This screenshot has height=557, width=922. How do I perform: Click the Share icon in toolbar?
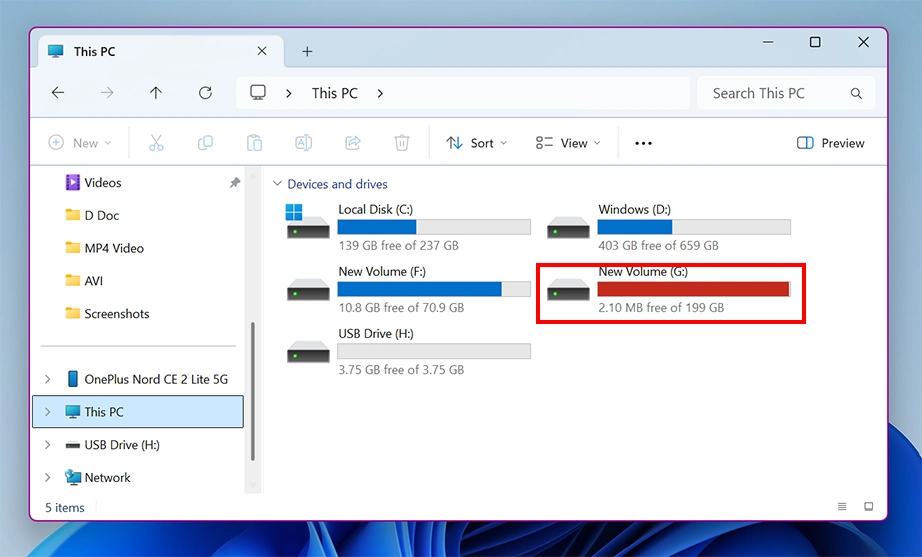[353, 143]
